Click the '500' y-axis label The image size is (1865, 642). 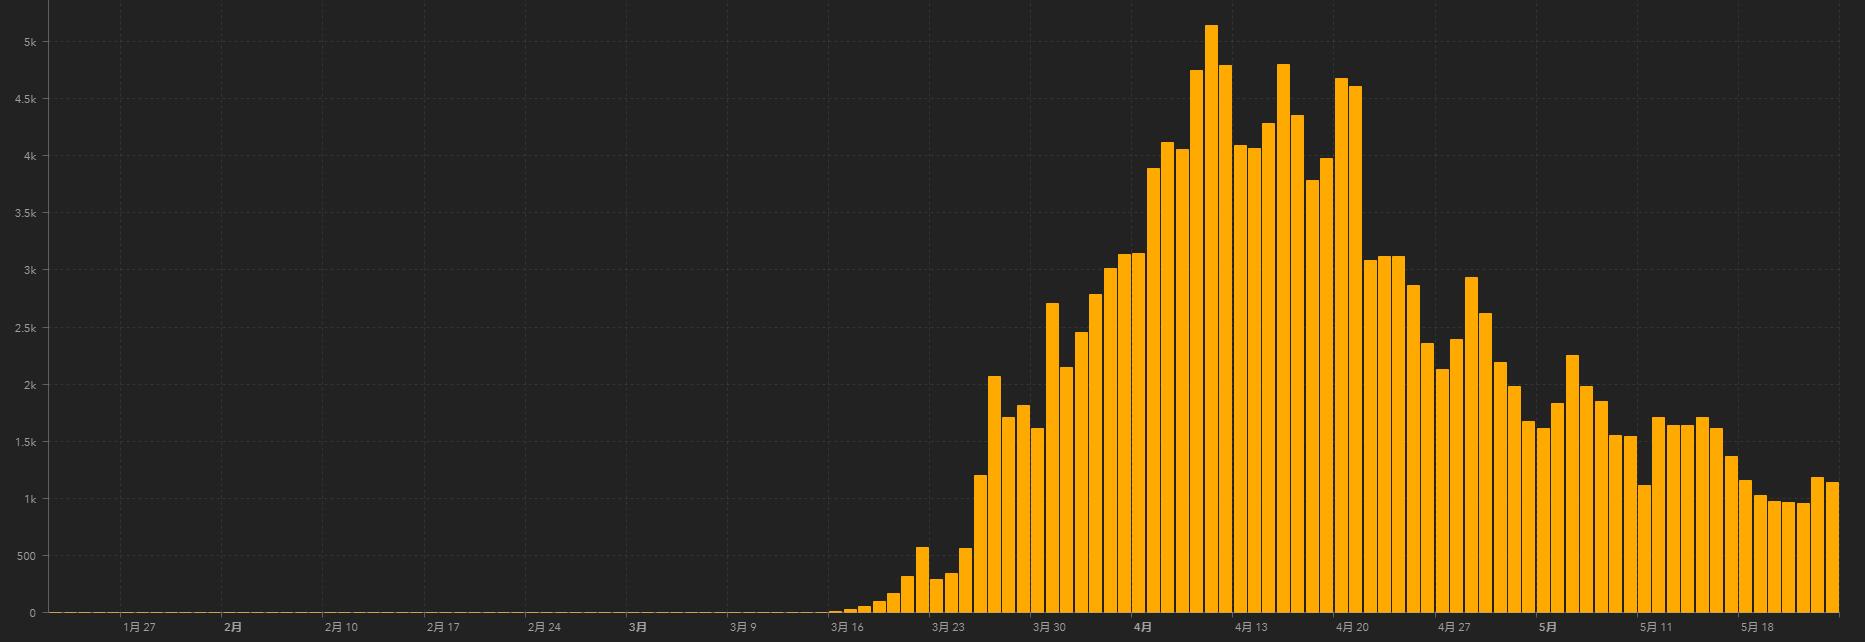tap(27, 556)
